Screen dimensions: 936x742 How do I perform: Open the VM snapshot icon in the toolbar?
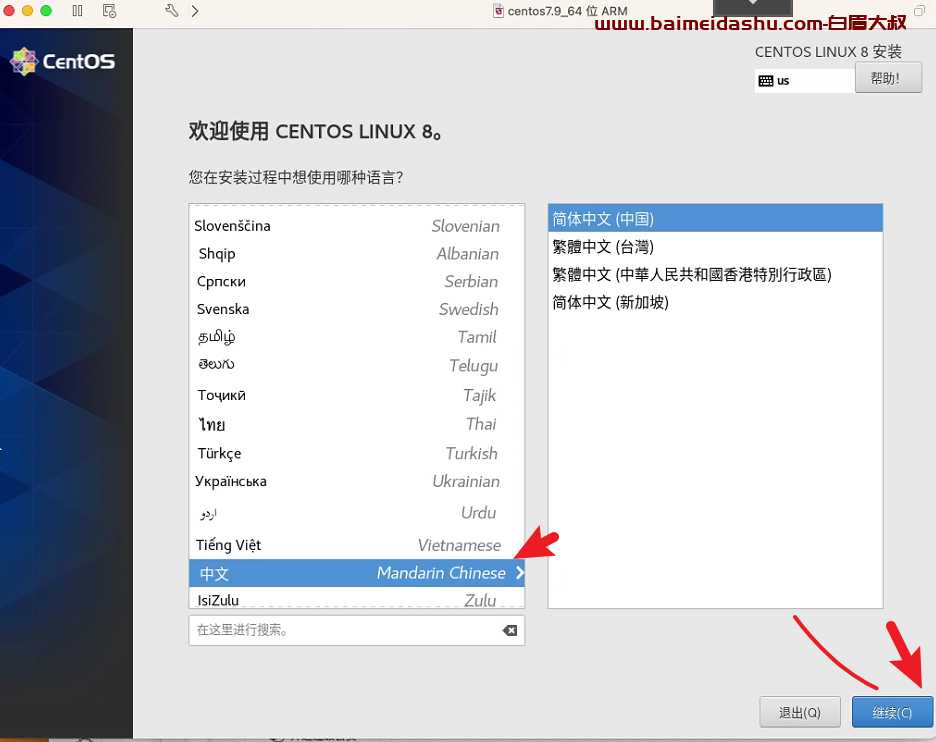(x=109, y=11)
